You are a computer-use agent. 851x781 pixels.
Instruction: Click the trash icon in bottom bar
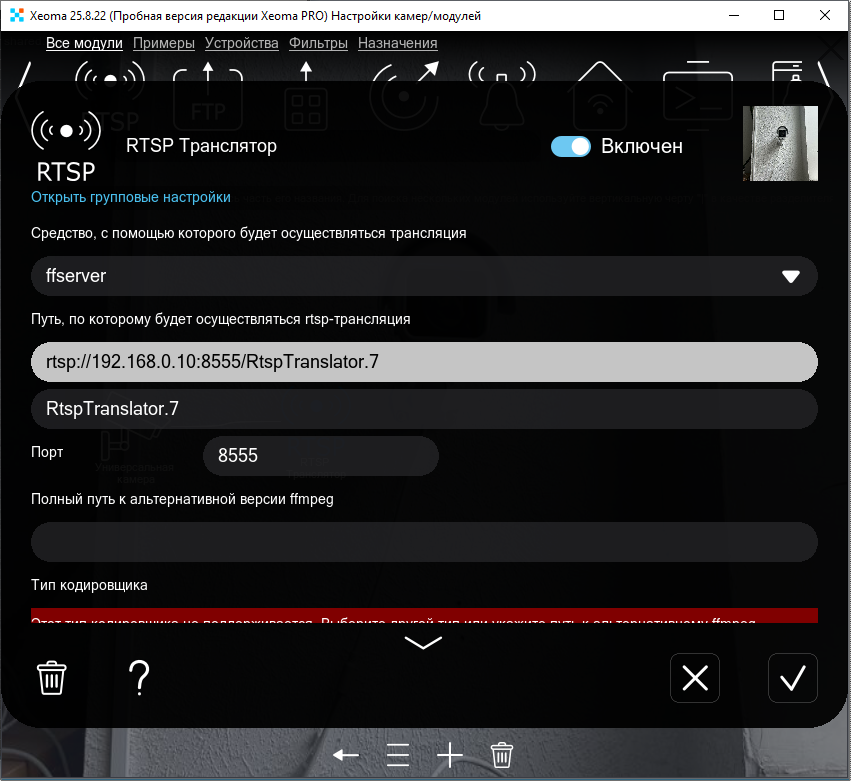pyautogui.click(x=502, y=755)
